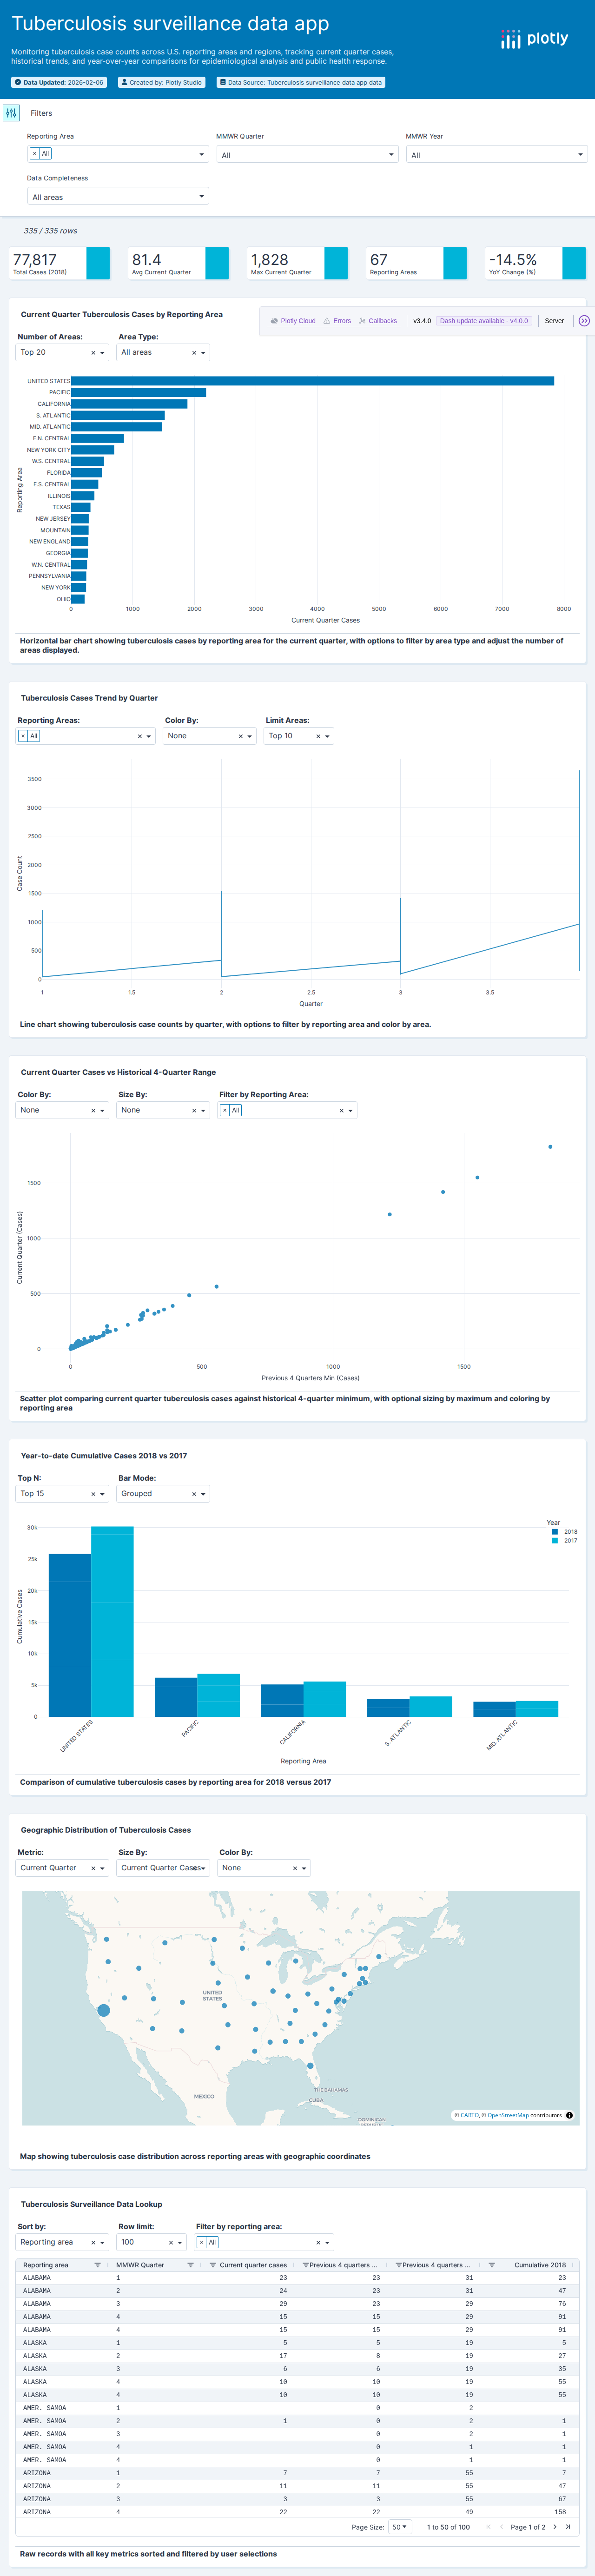Toggle the Filters panel sliders icon
This screenshot has width=595, height=2576.
(11, 113)
